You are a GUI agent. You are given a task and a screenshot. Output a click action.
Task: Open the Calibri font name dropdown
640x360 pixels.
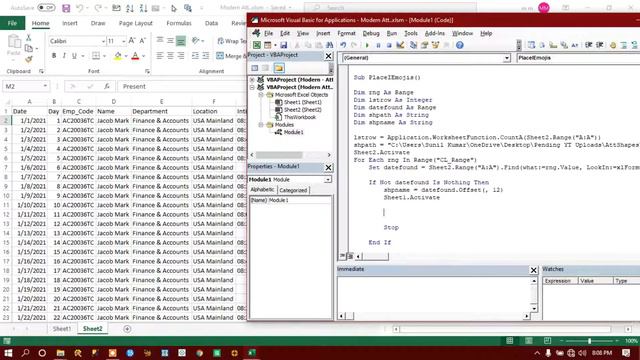click(x=103, y=41)
